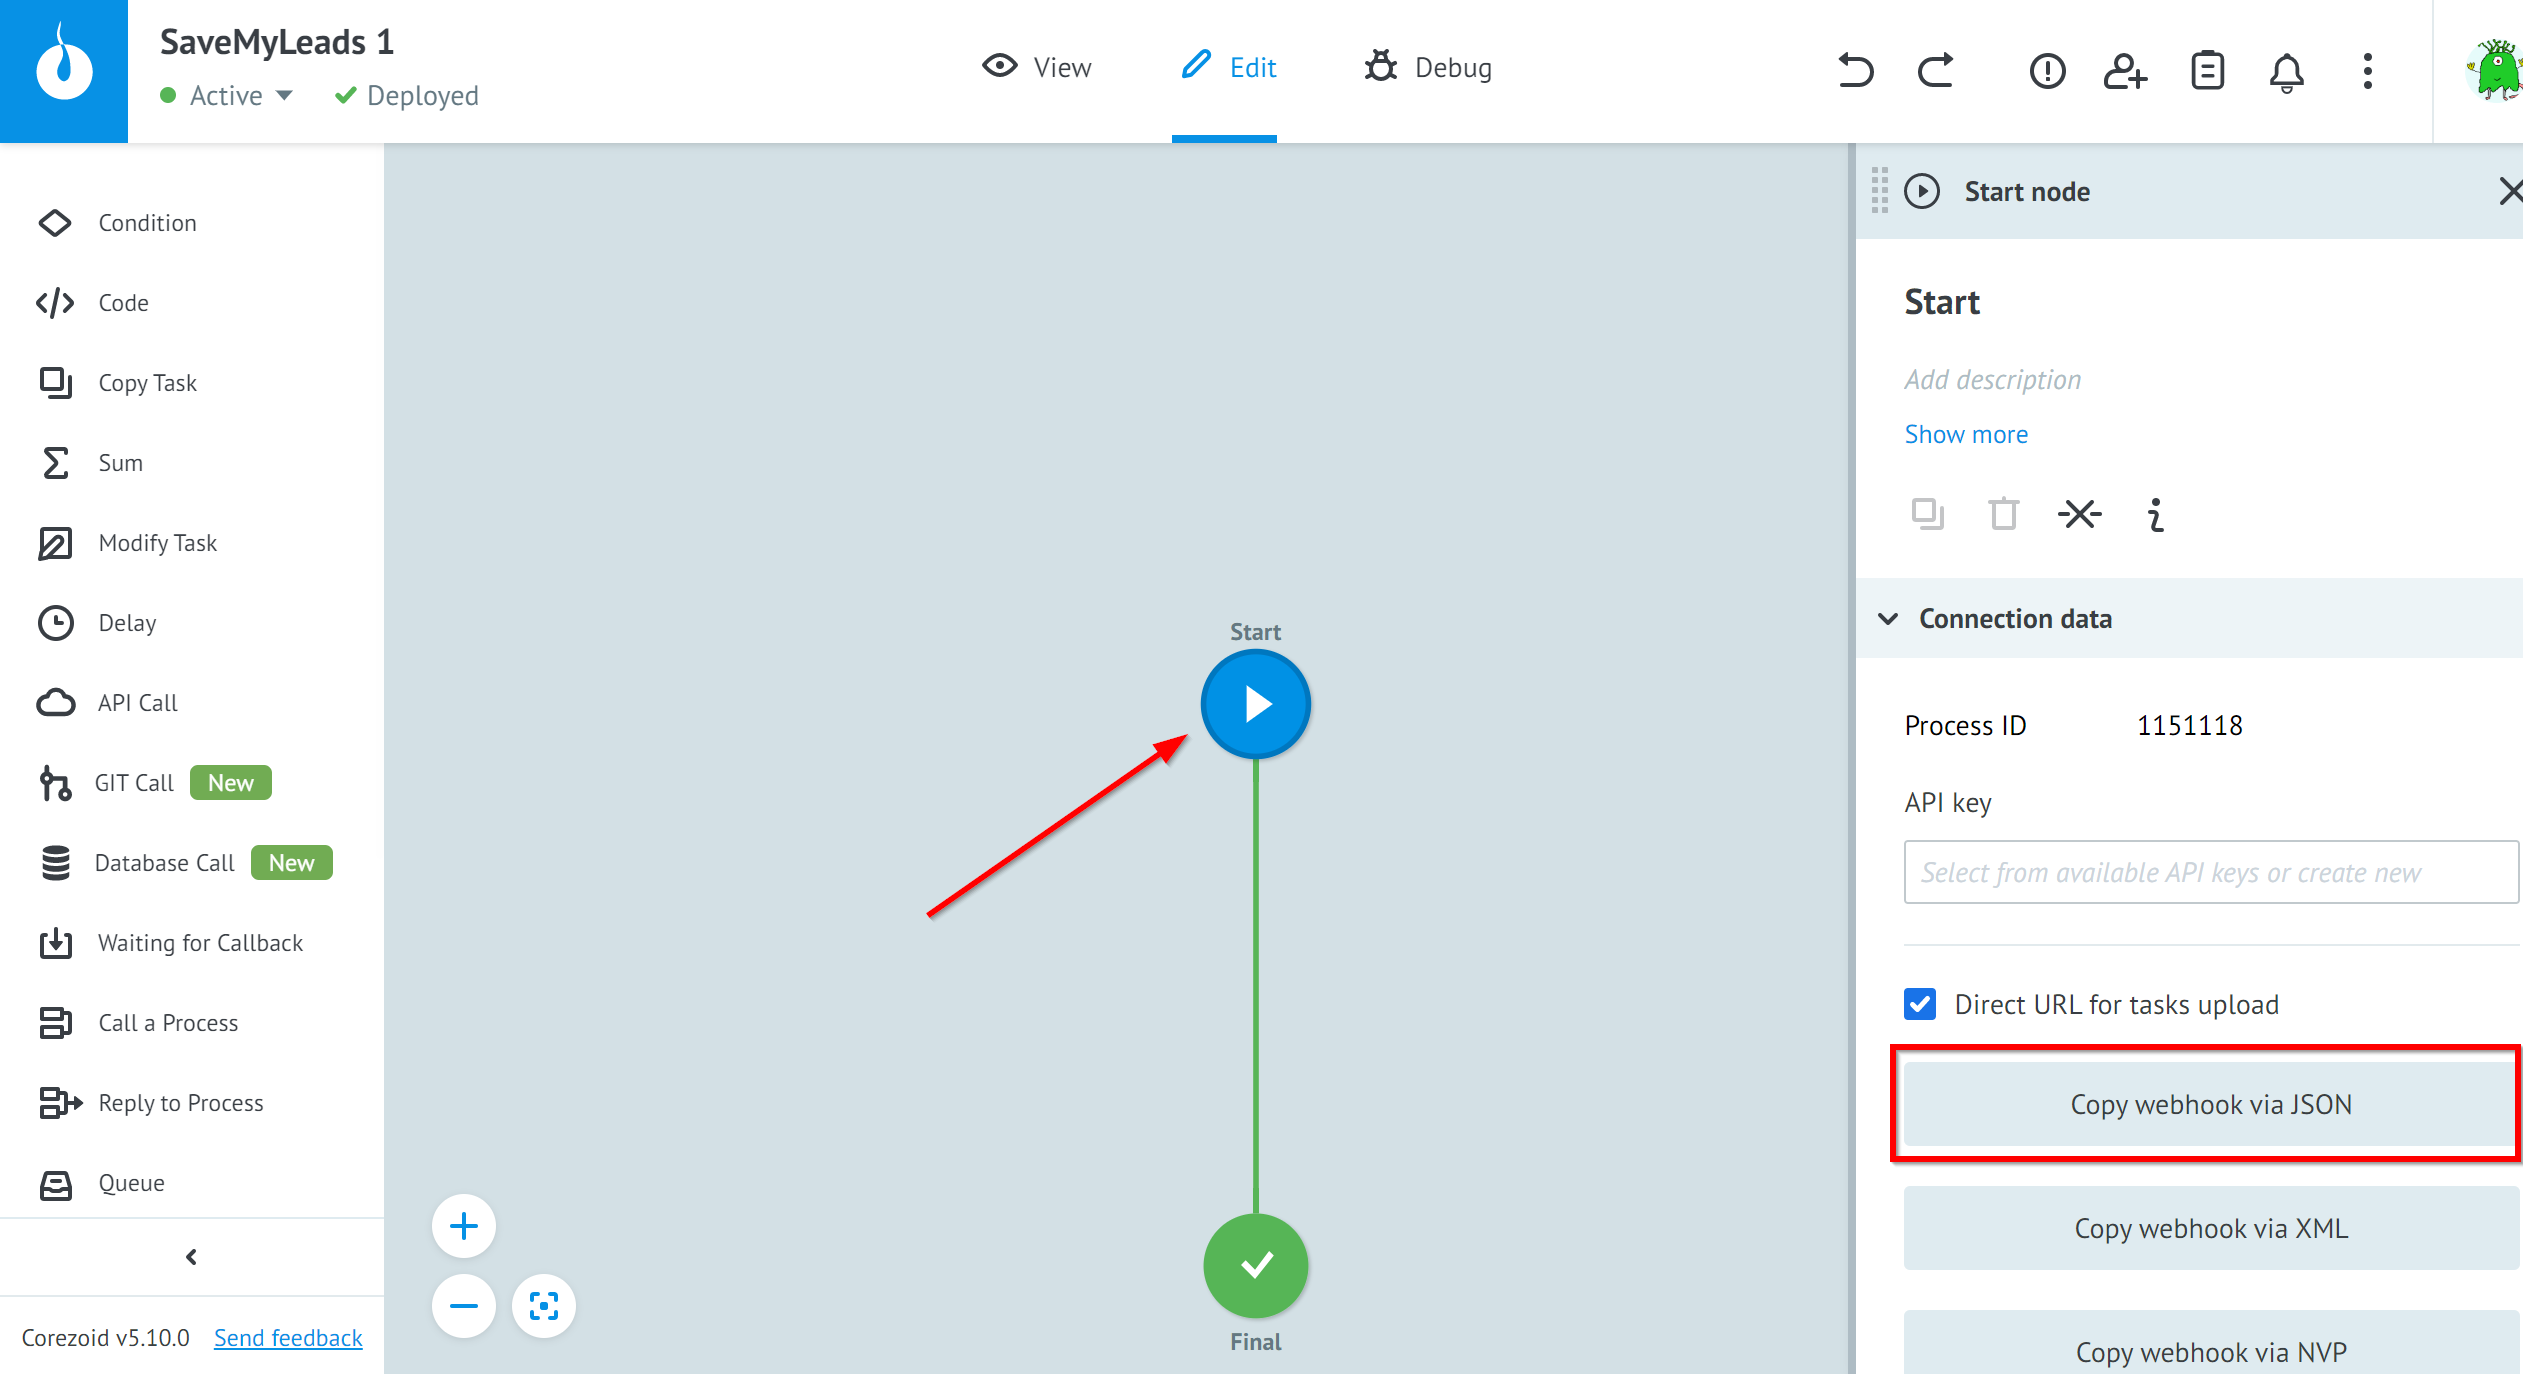Open the Database Call node panel
This screenshot has height=1374, width=2523.
pyautogui.click(x=164, y=863)
